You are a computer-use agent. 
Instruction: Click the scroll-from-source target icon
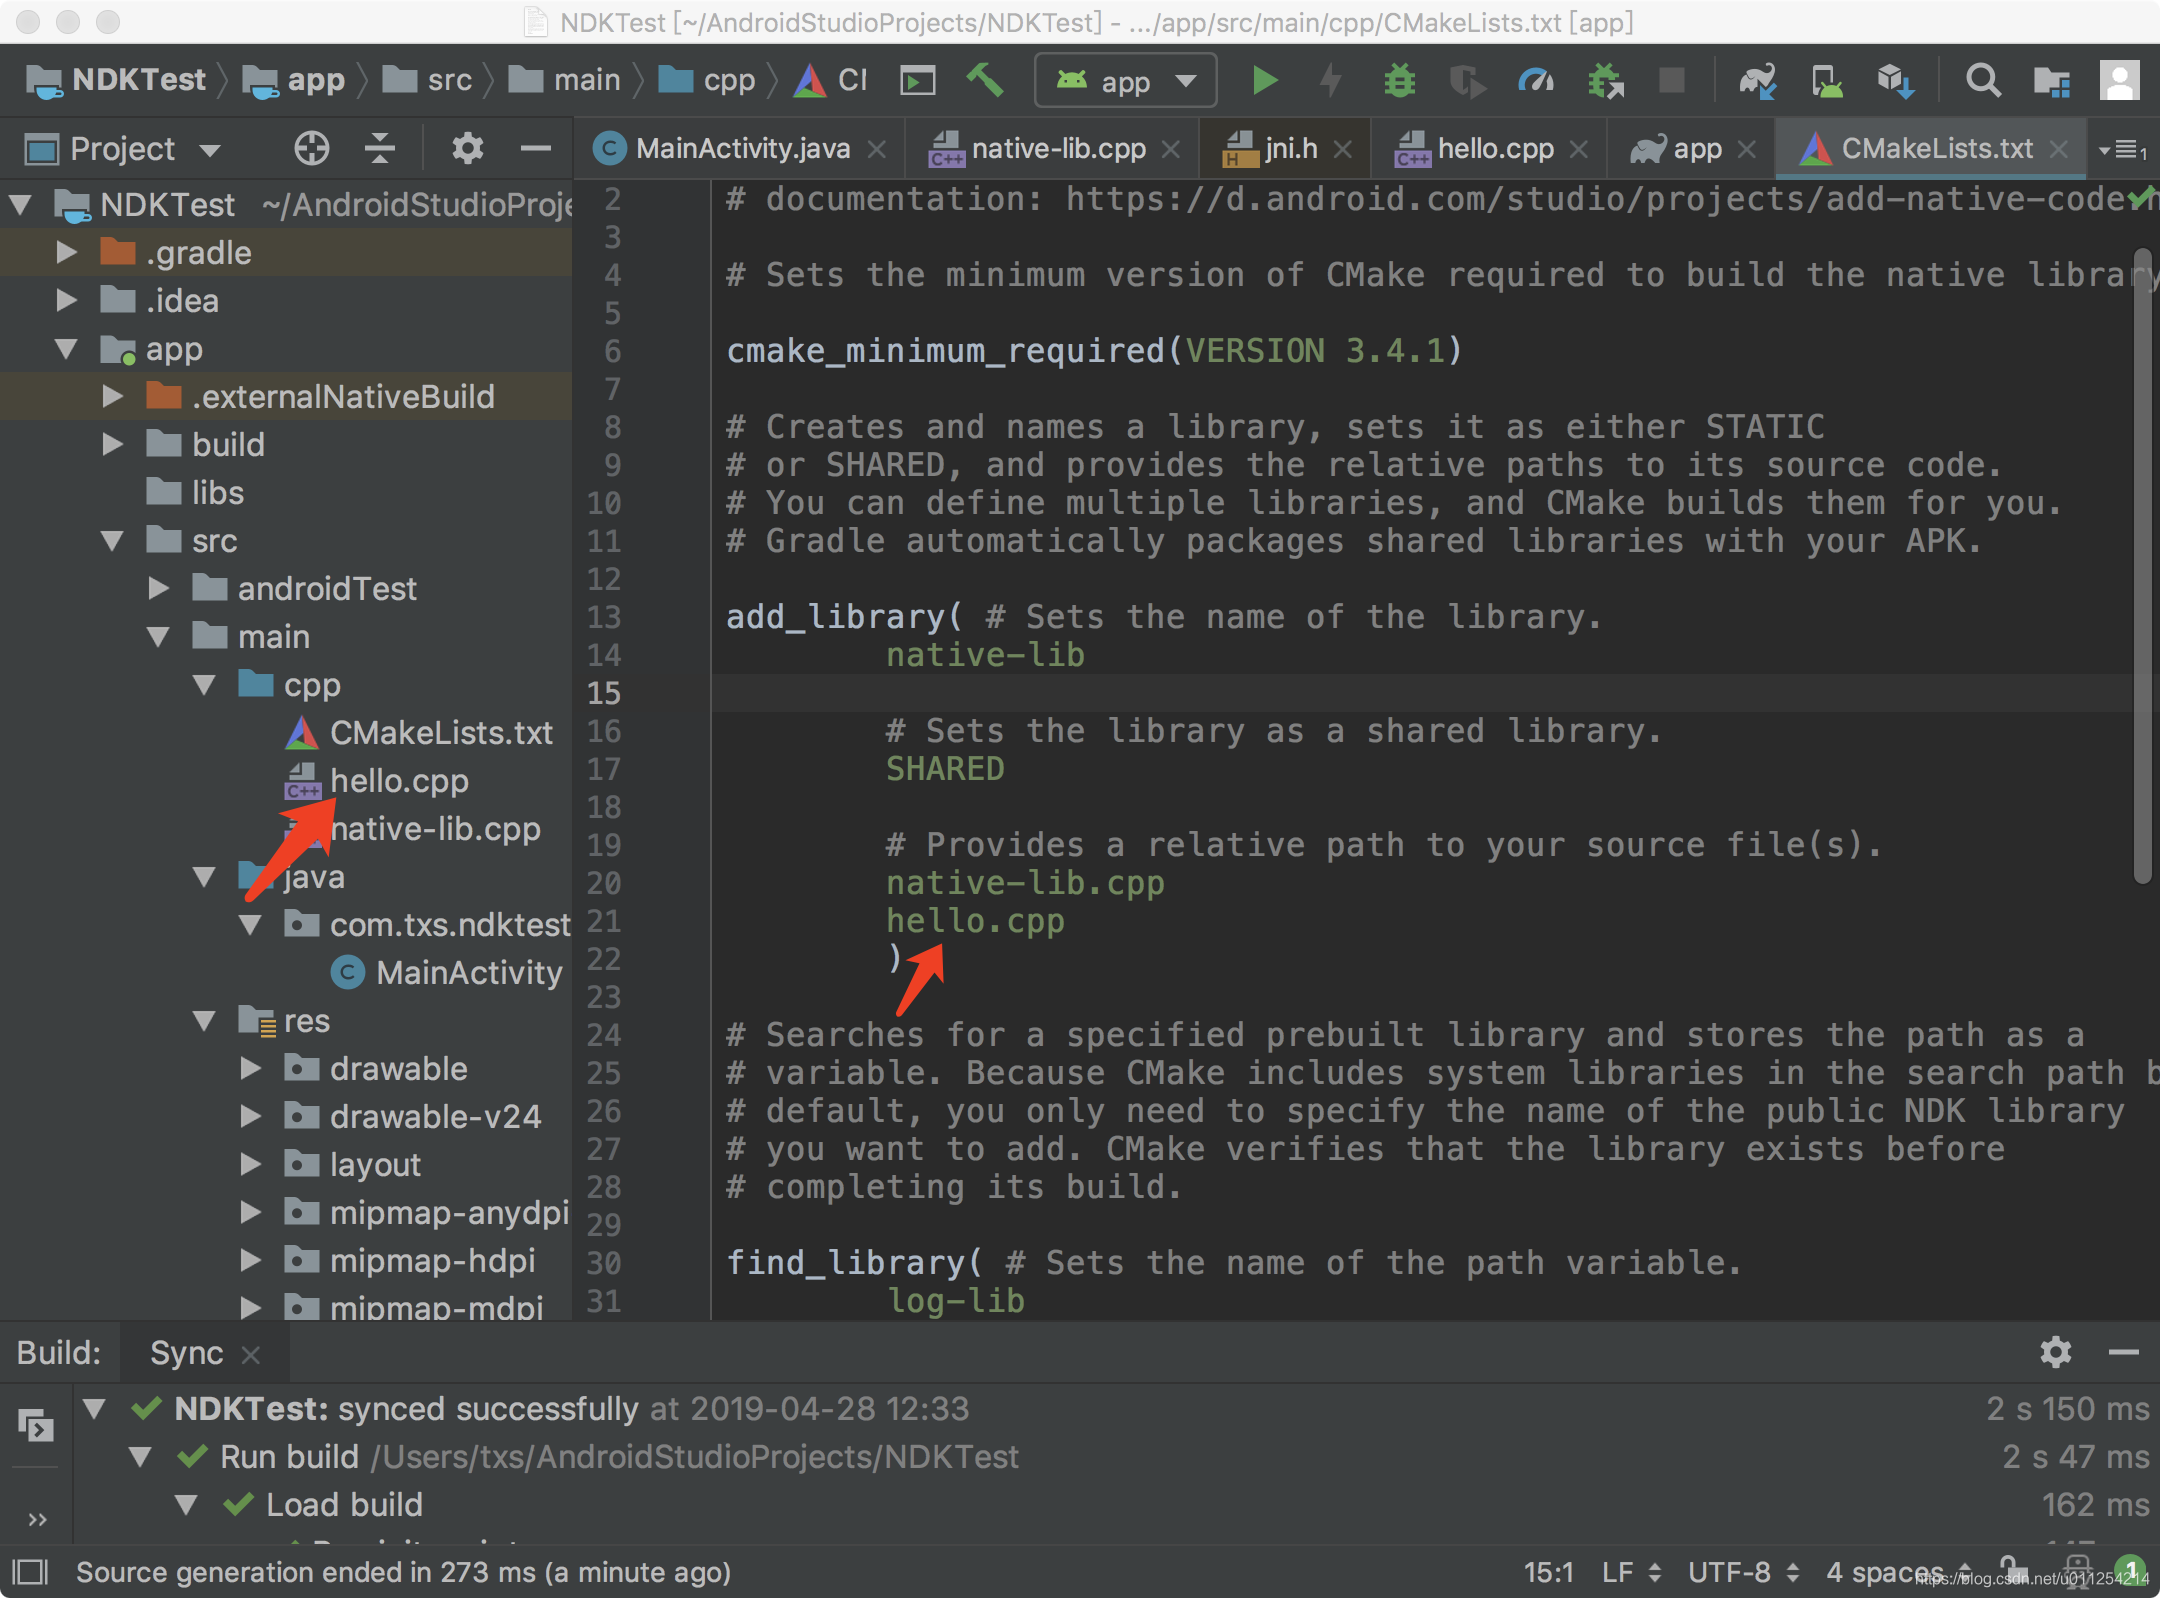coord(312,149)
